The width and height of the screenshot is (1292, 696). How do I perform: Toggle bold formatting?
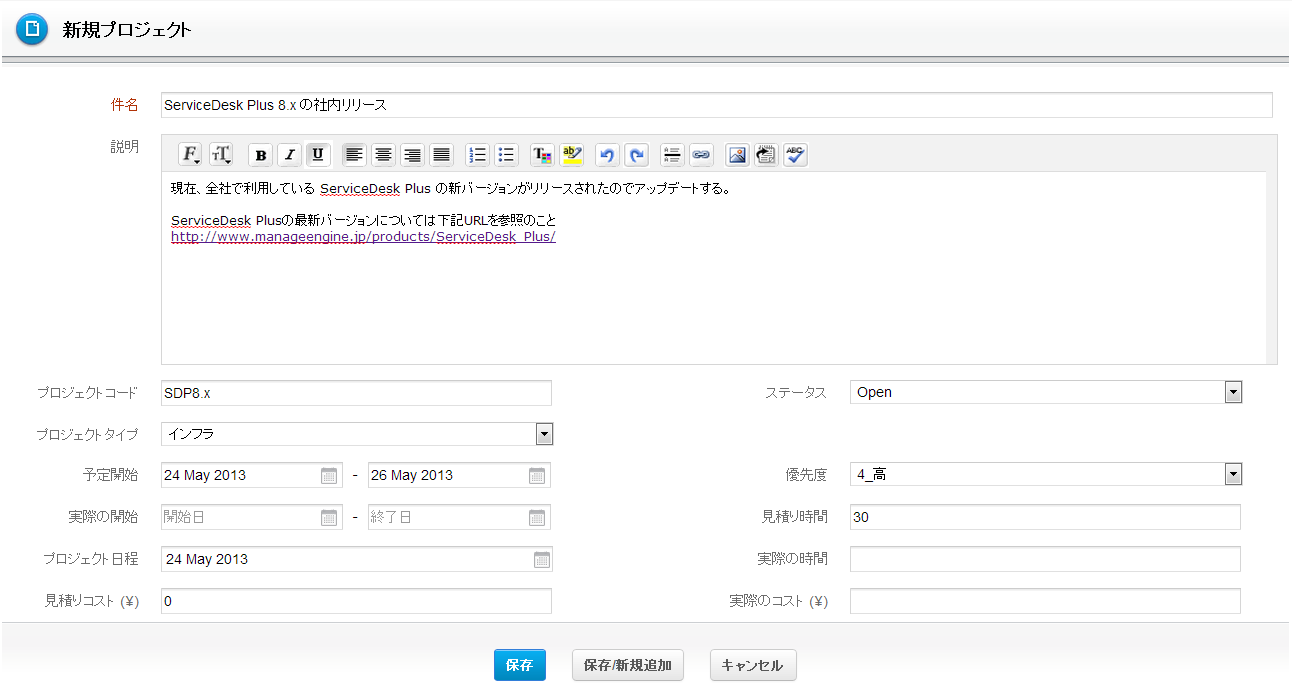[261, 155]
